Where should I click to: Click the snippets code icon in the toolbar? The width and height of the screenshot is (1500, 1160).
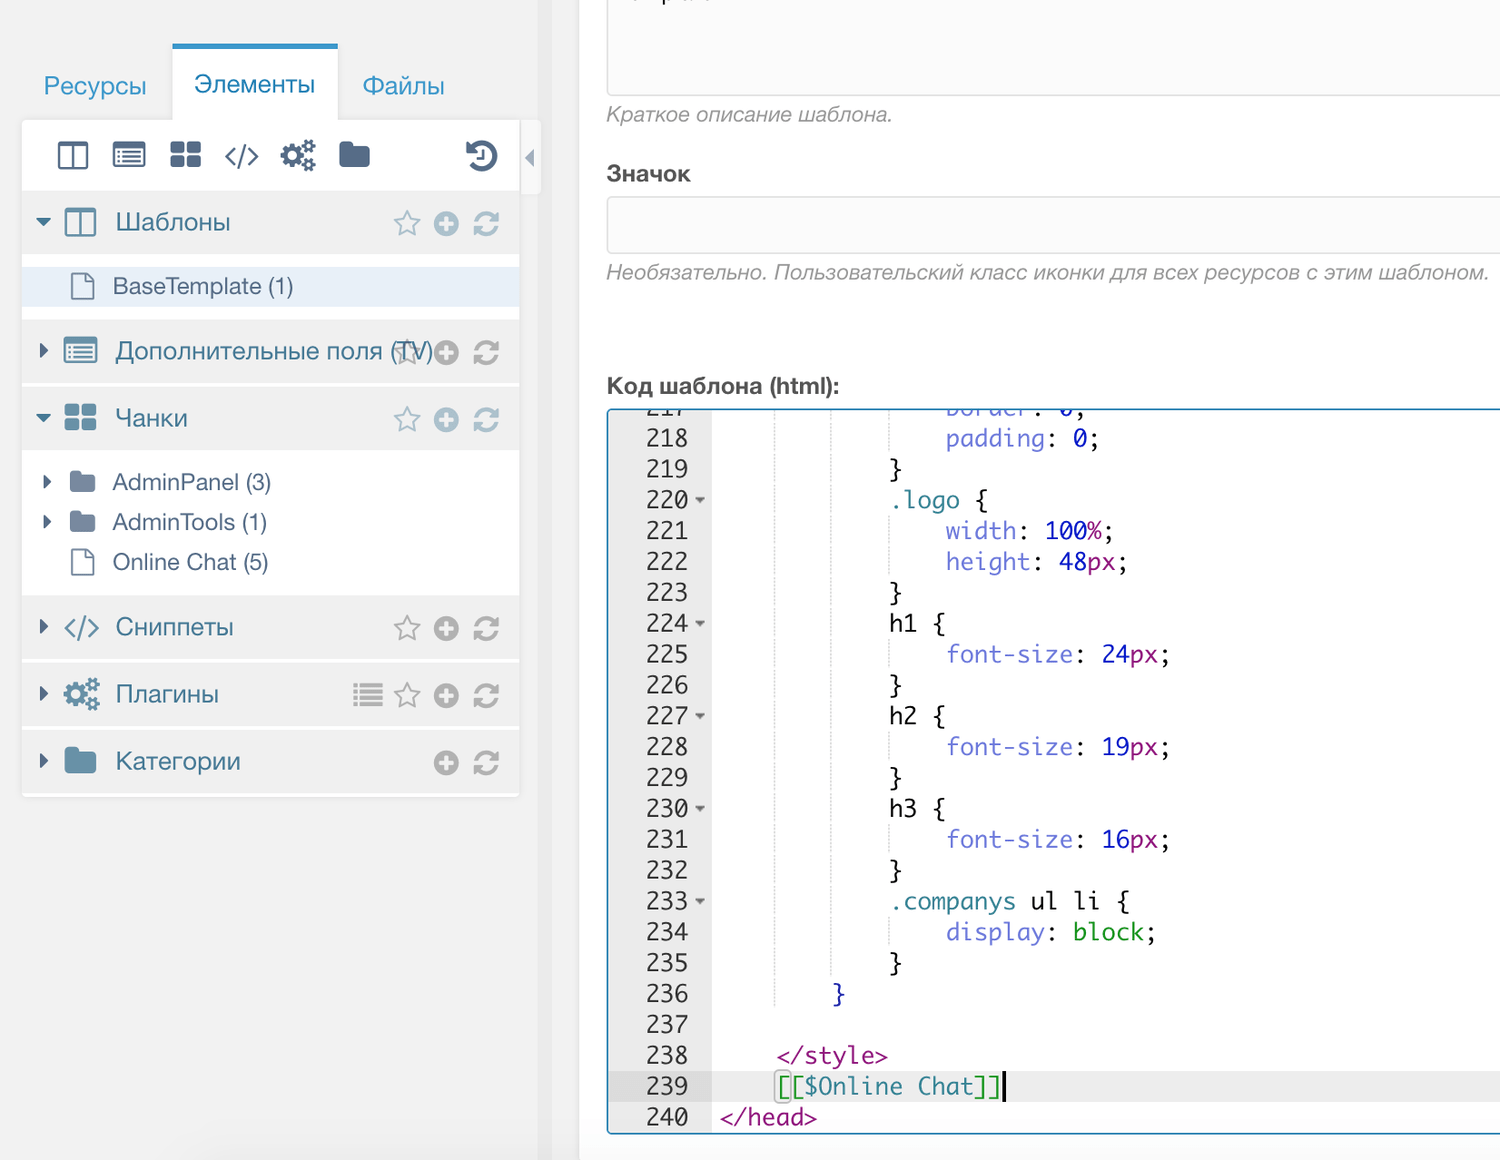241,156
